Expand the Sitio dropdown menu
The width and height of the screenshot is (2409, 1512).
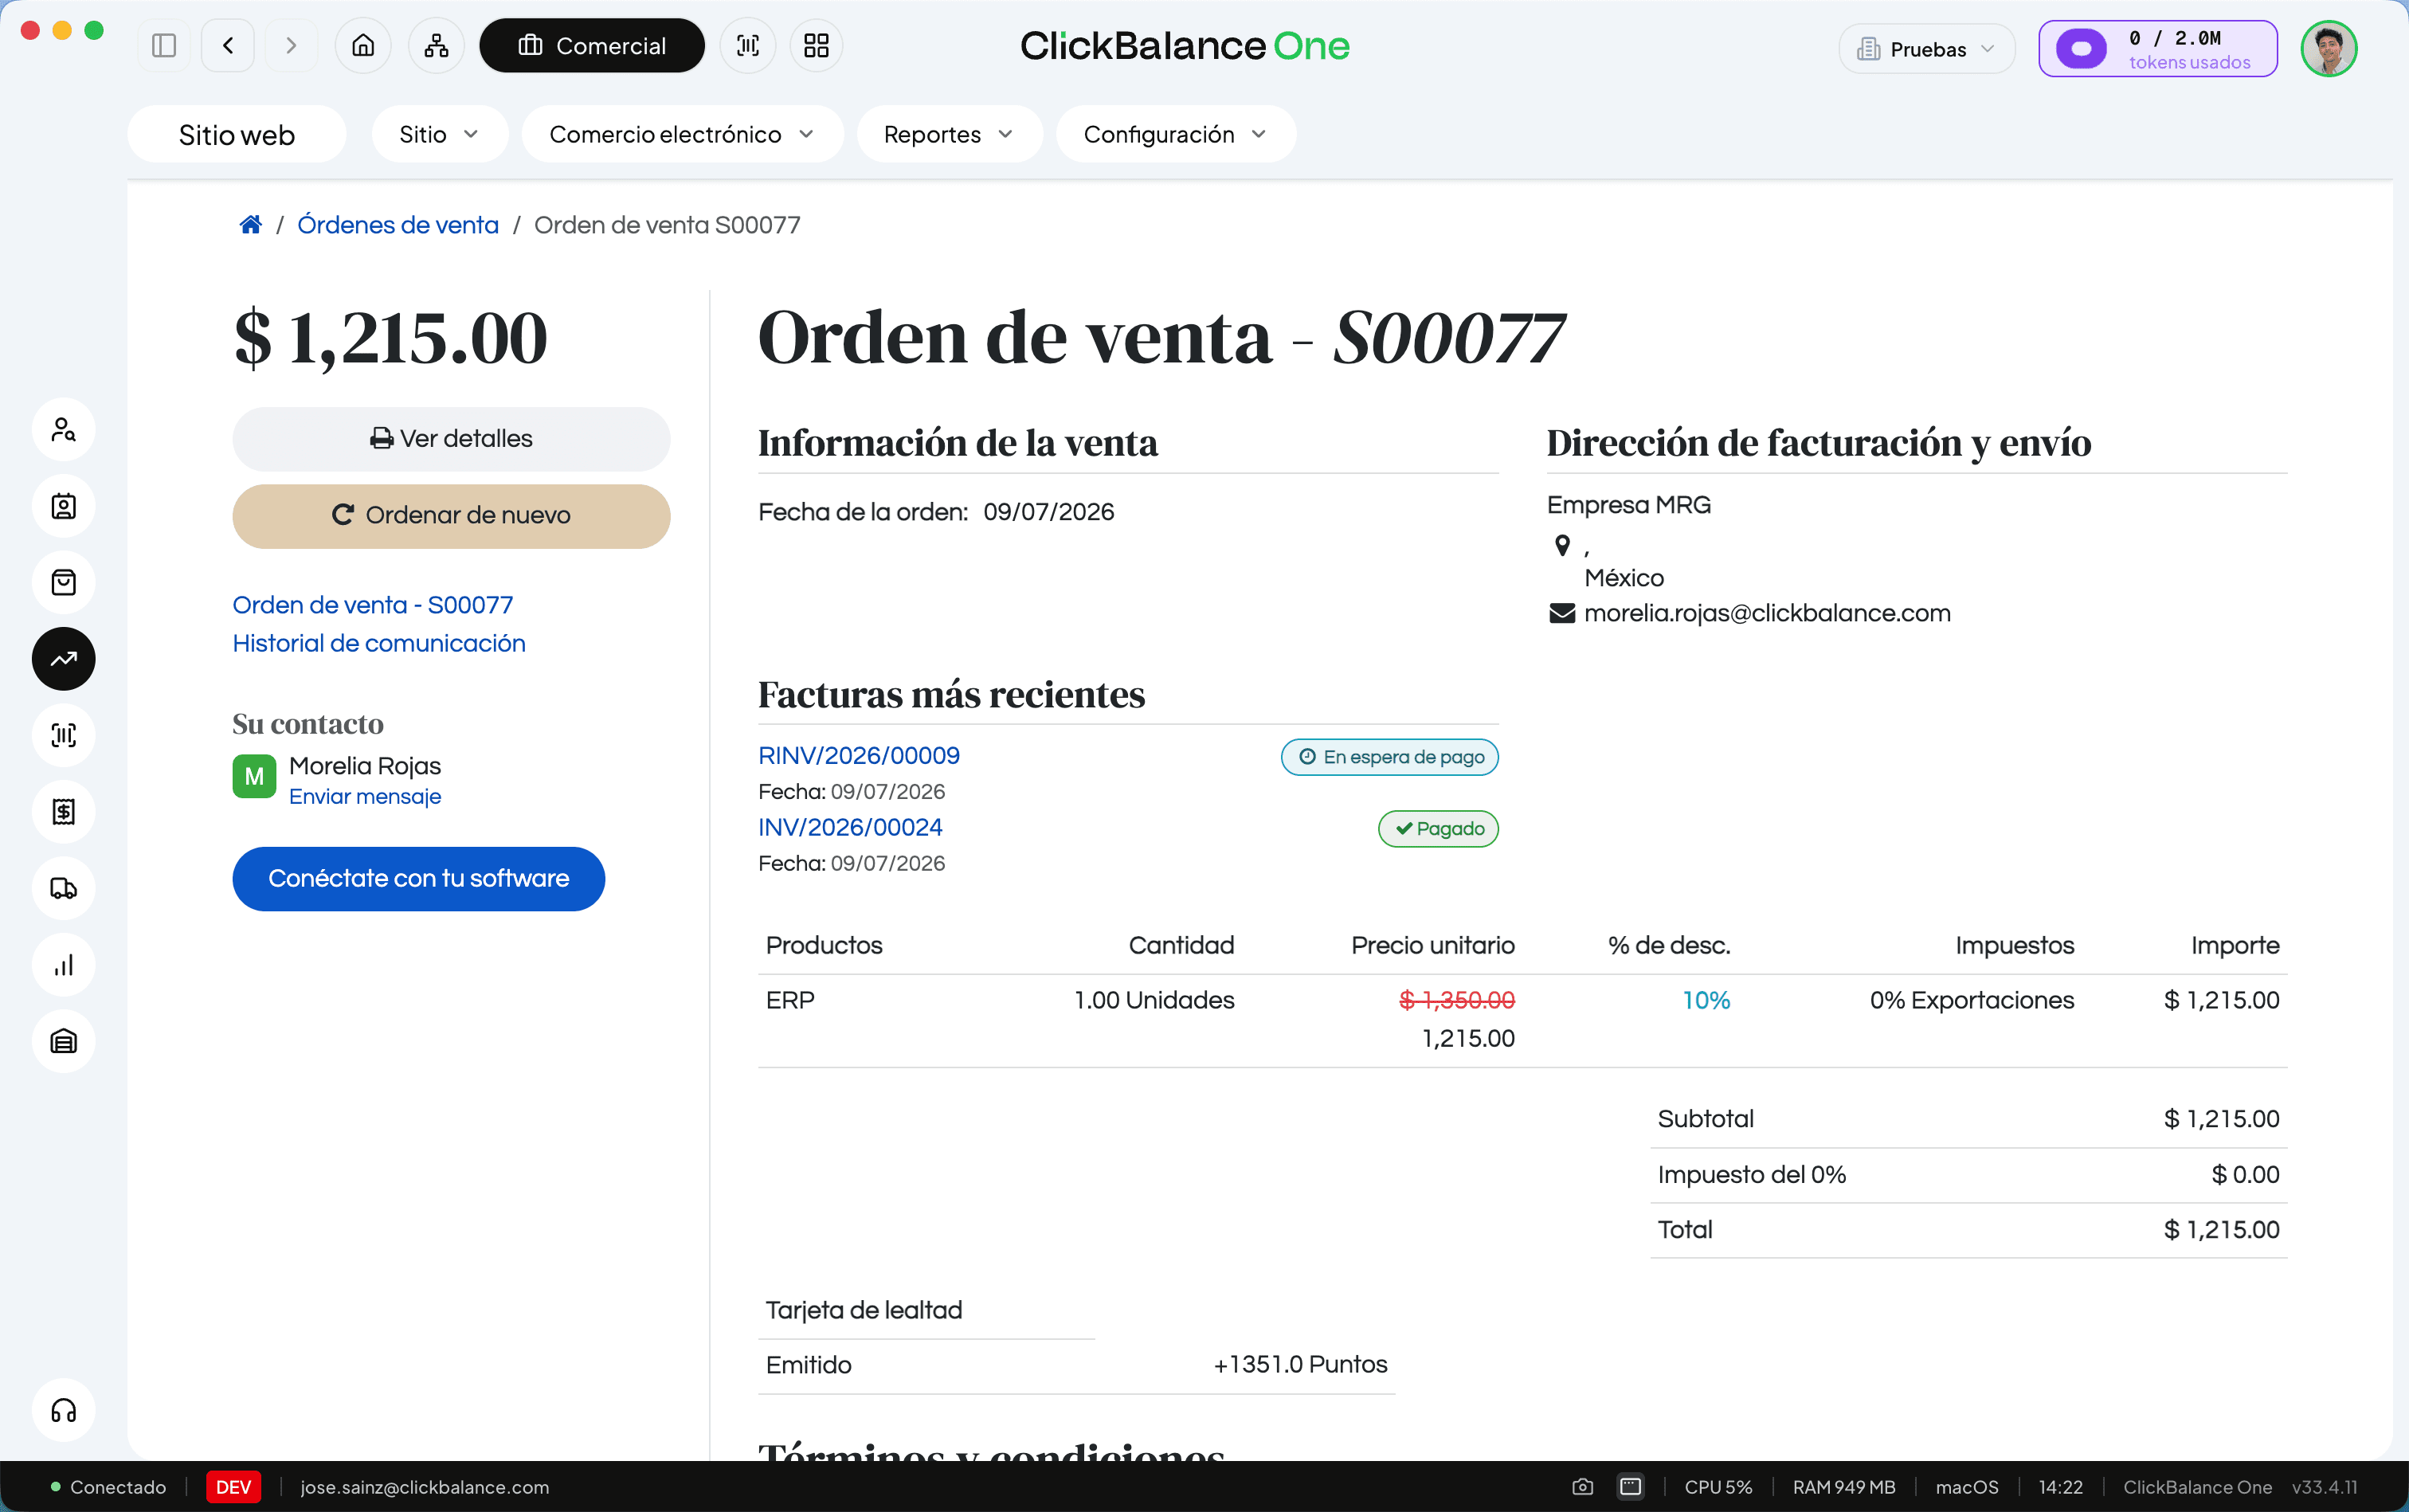point(439,134)
